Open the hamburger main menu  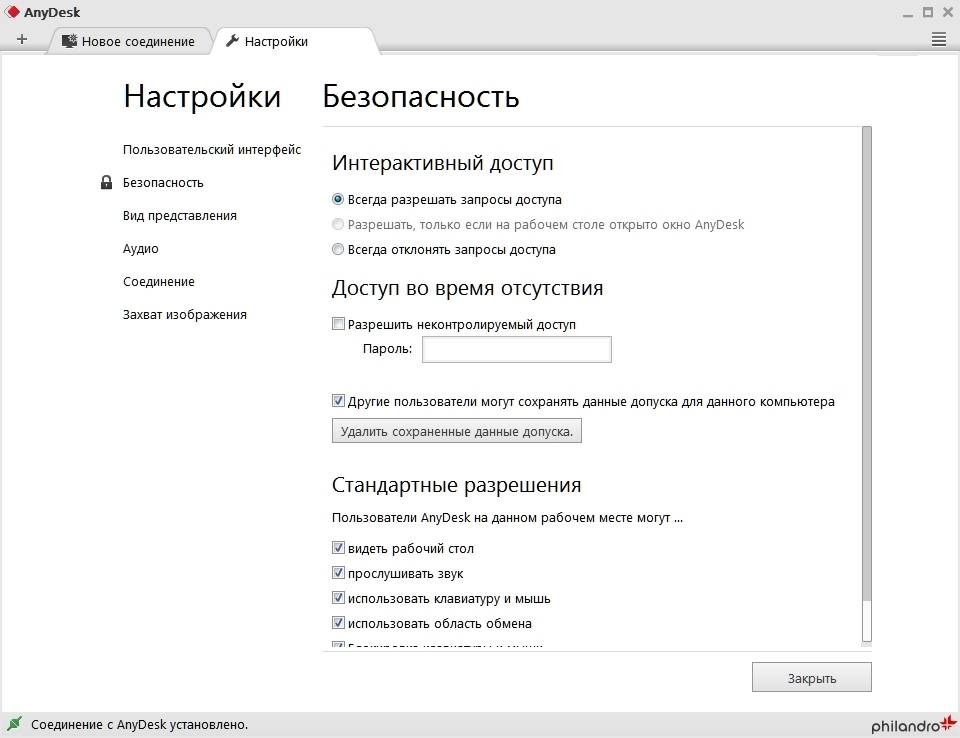[938, 40]
